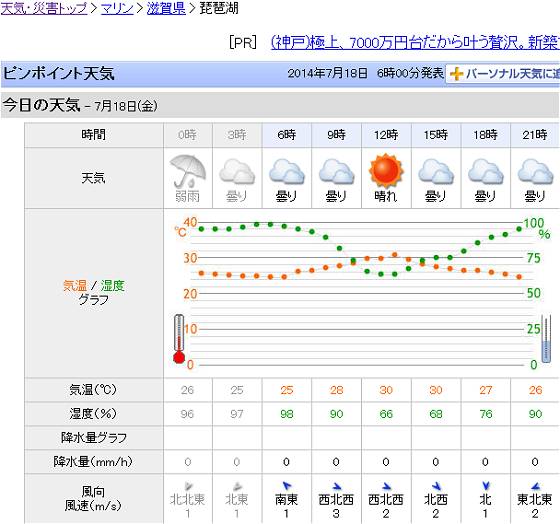The height and width of the screenshot is (524, 560).
Task: Select the 12時 column header
Action: pyautogui.click(x=386, y=135)
